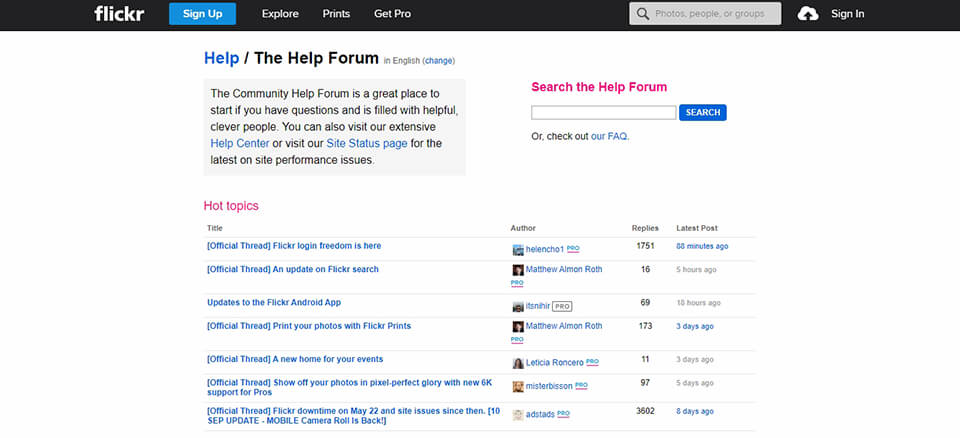Click PRO badge next to adstads

tap(563, 413)
